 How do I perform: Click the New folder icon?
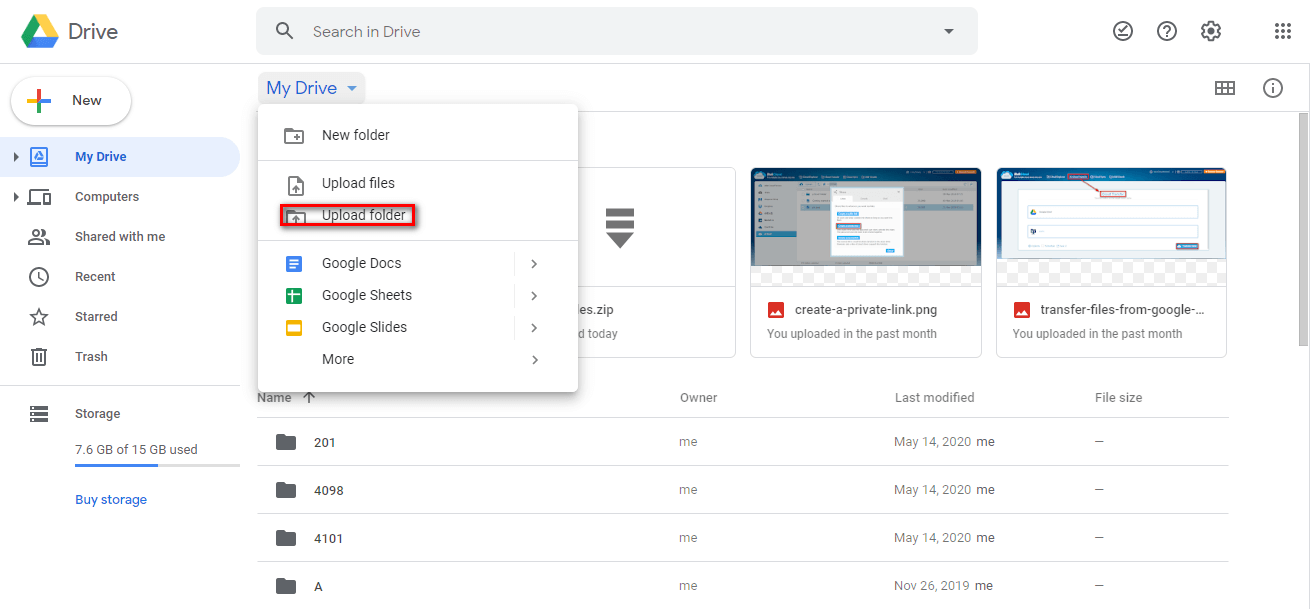pyautogui.click(x=294, y=136)
